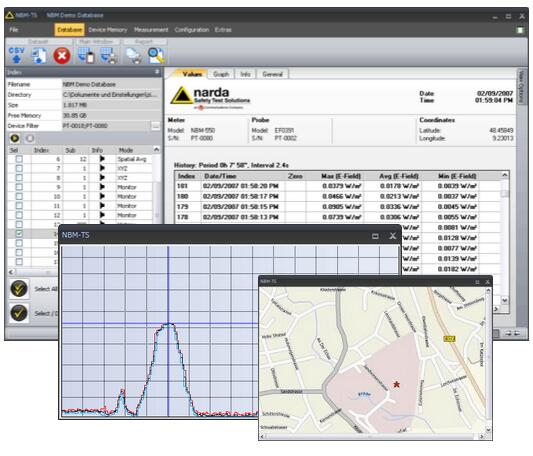Click the info arrow of index 9 row
The height and width of the screenshot is (456, 533).
tap(102, 187)
